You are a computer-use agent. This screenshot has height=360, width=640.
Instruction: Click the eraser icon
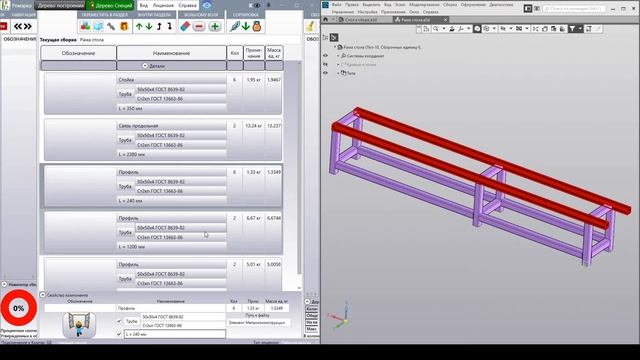(x=185, y=26)
